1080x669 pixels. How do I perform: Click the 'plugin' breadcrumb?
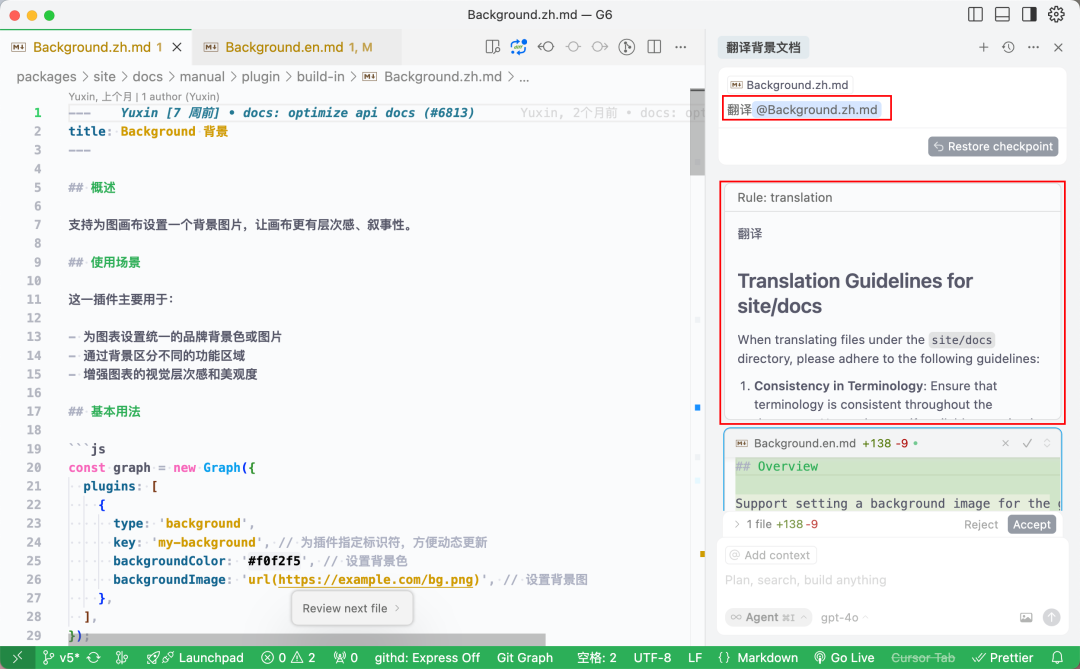pos(260,76)
